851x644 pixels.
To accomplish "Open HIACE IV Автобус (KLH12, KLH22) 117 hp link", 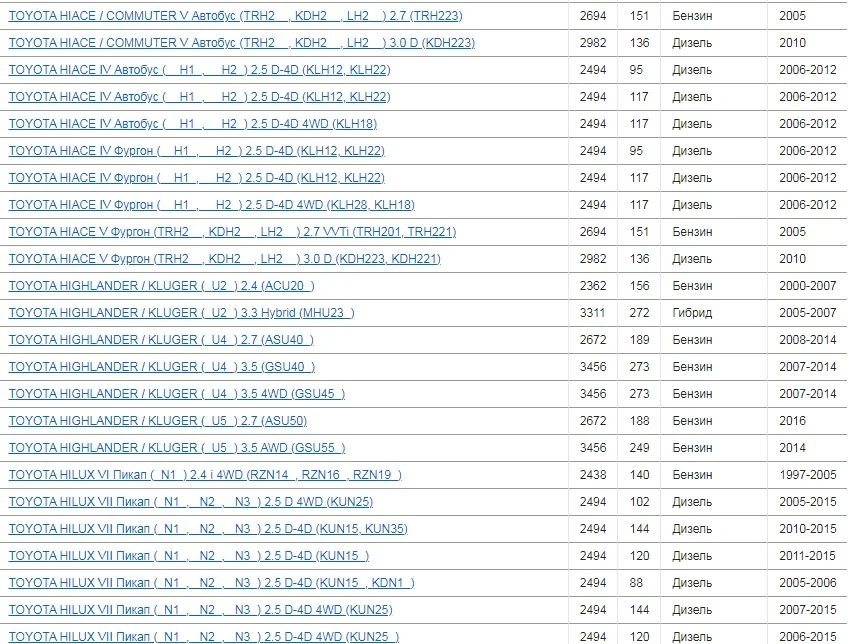I will (x=199, y=97).
